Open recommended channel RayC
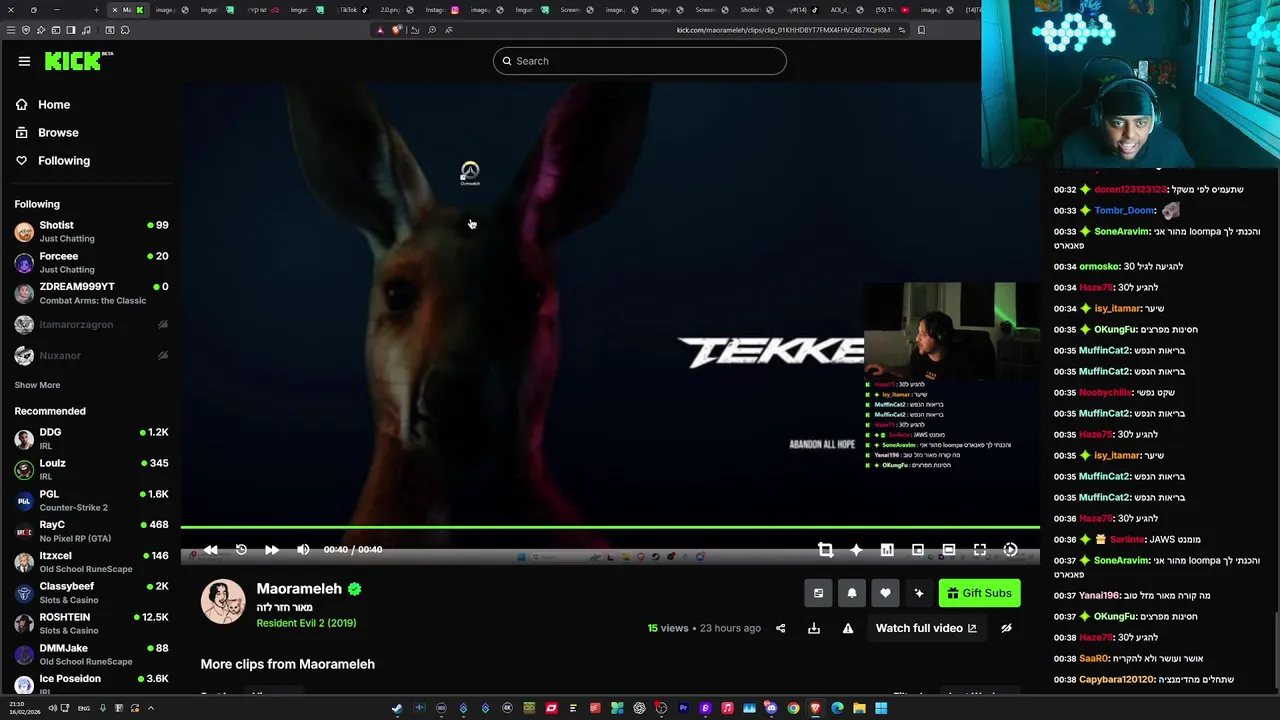The width and height of the screenshot is (1280, 720). 91,531
